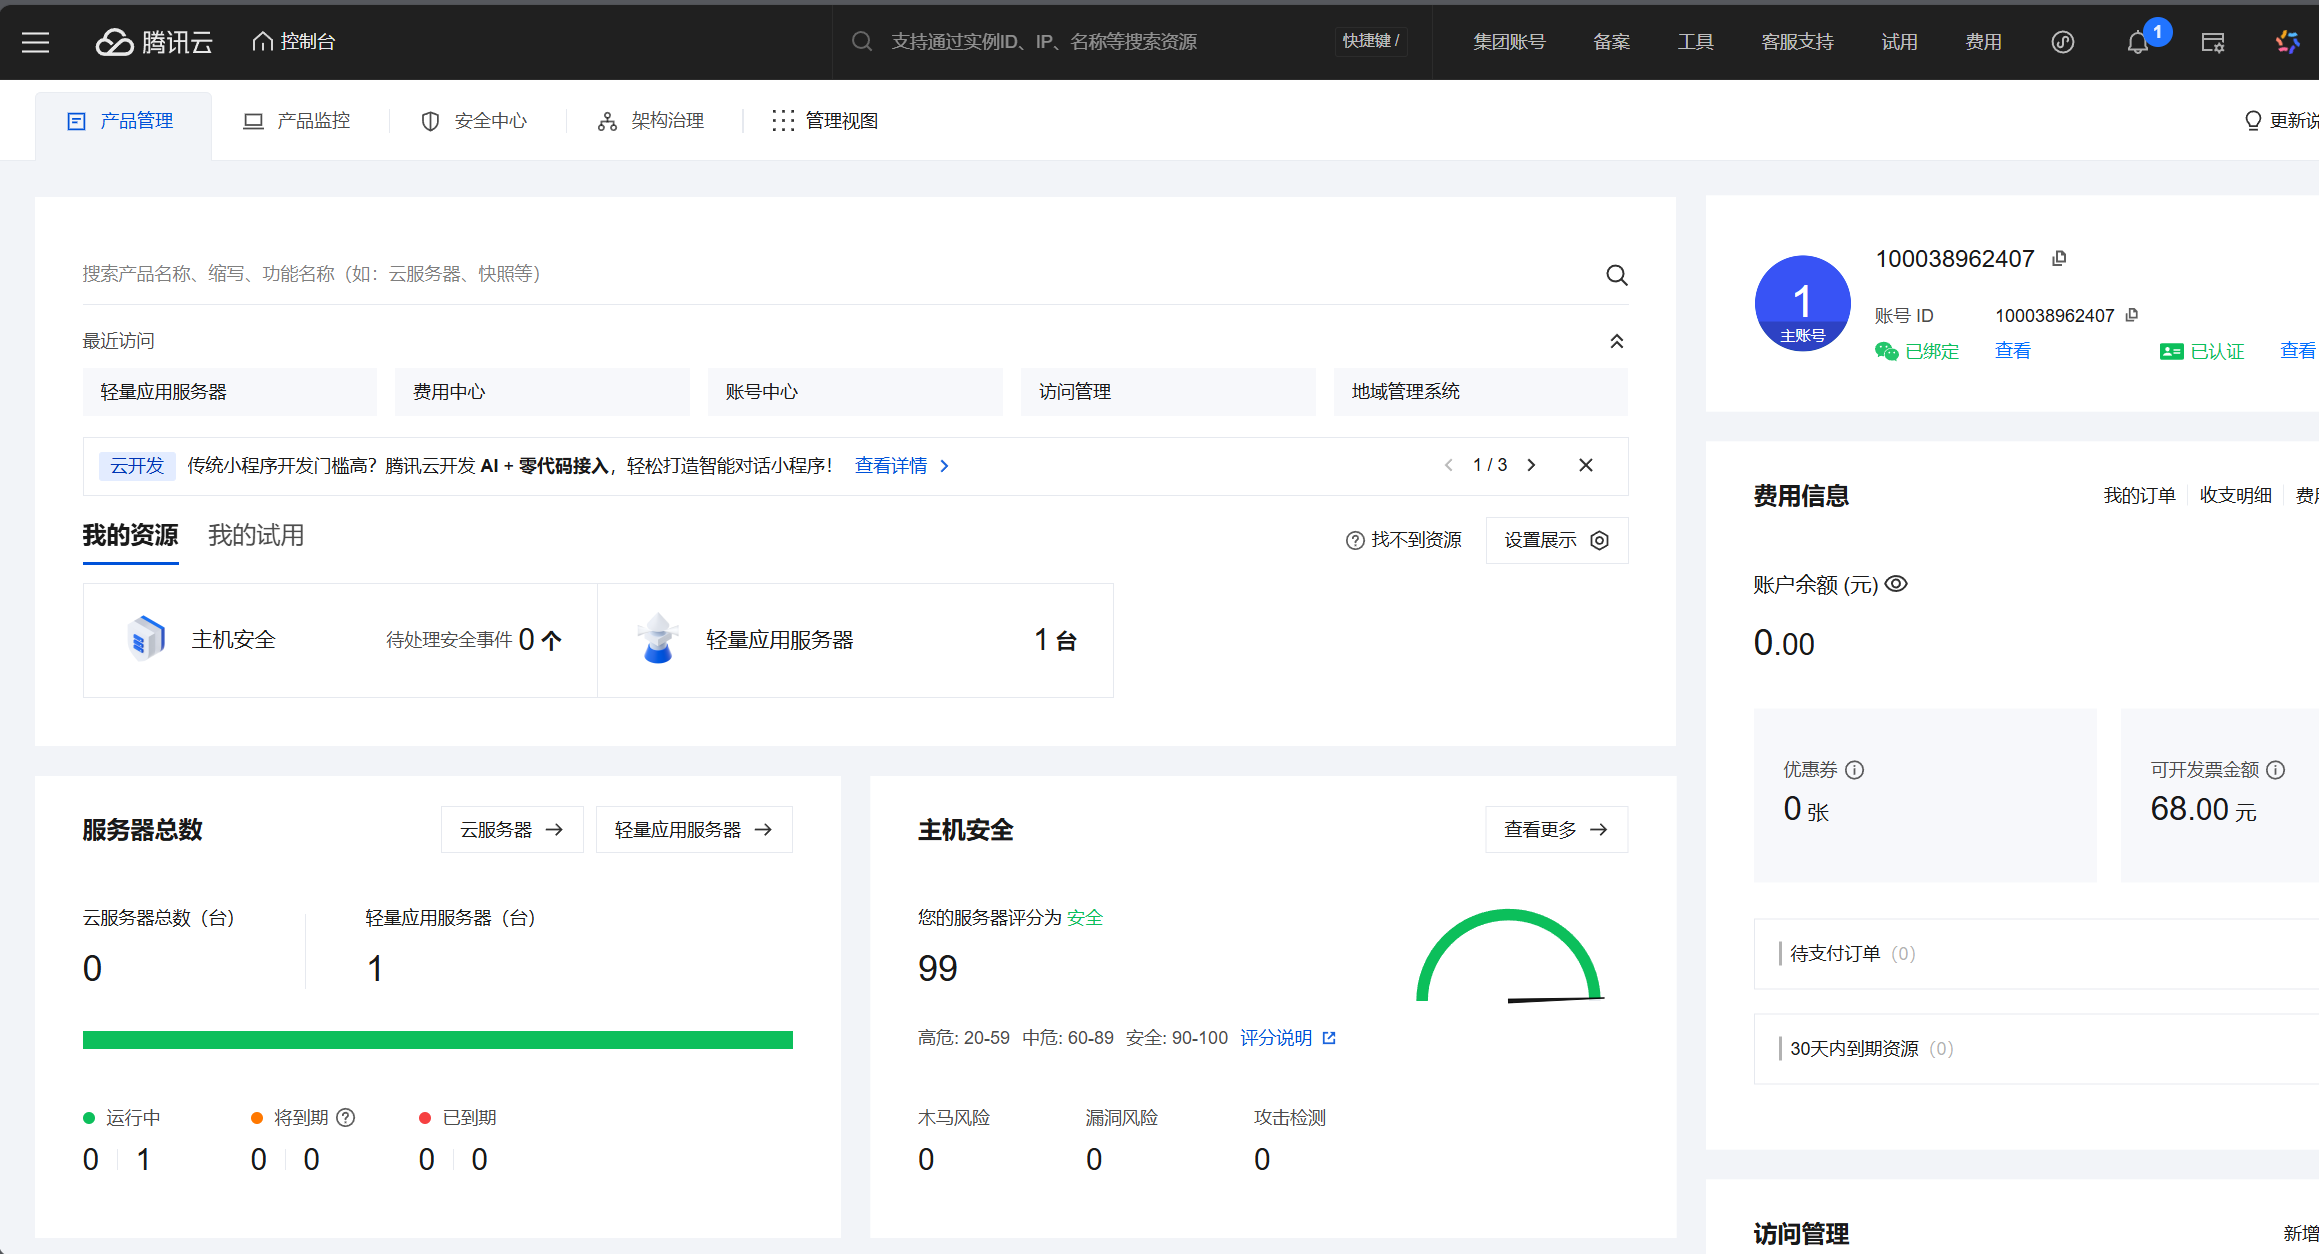Click the 将到期 help question icon
Image resolution: width=2319 pixels, height=1254 pixels.
346,1118
